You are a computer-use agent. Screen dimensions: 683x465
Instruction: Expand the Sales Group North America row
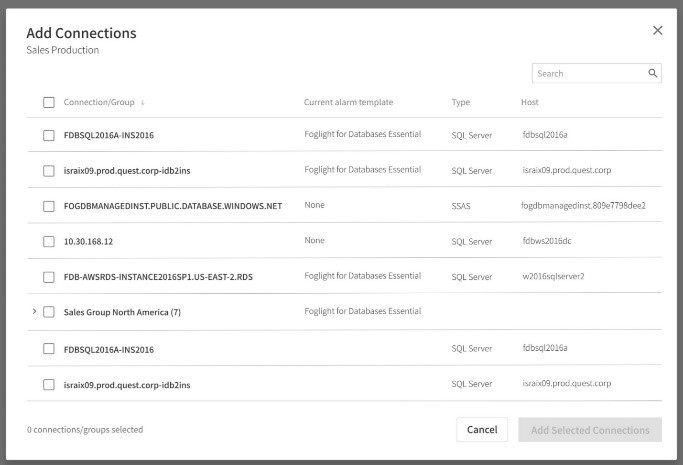(x=34, y=311)
